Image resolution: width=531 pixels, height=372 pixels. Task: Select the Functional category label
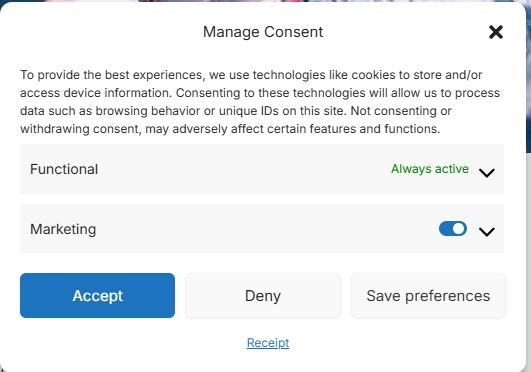pos(64,169)
